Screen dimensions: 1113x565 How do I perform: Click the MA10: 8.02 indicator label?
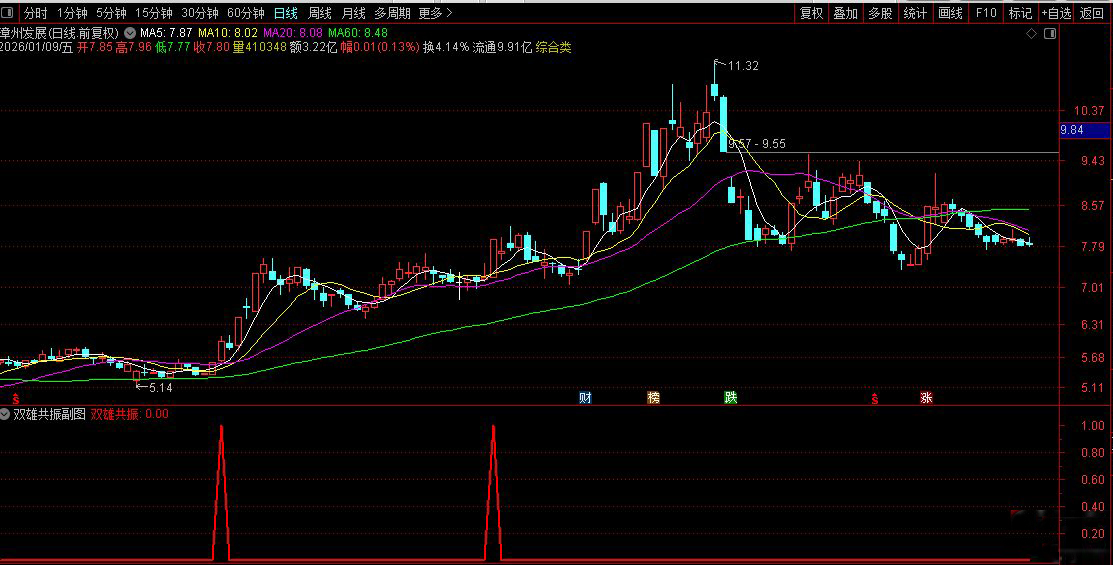coord(228,33)
